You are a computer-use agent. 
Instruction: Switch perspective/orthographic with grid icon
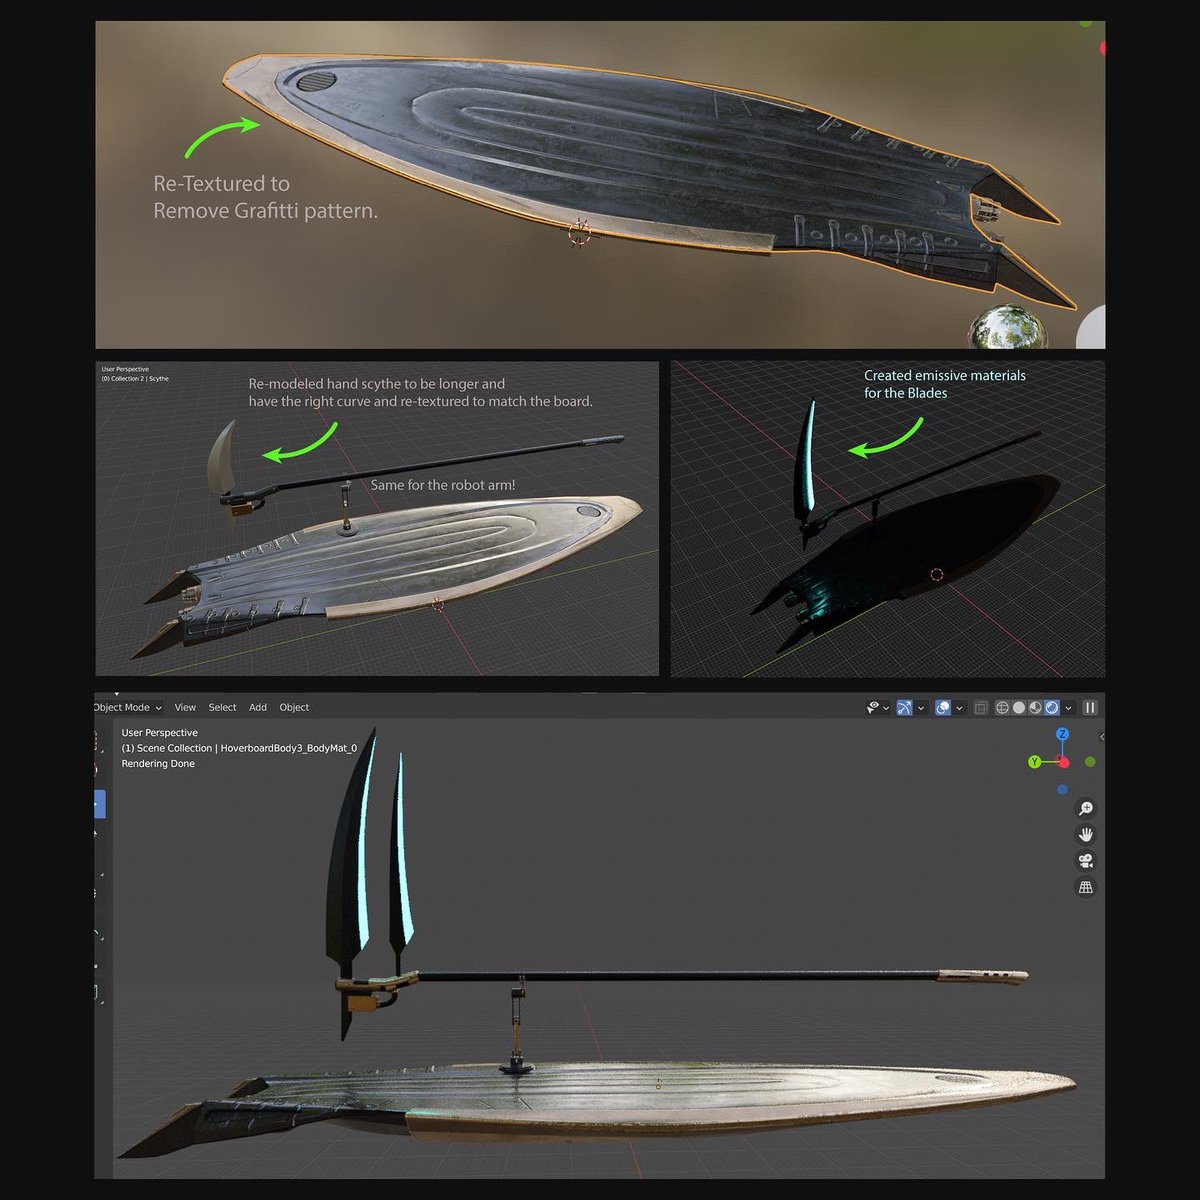(1086, 887)
